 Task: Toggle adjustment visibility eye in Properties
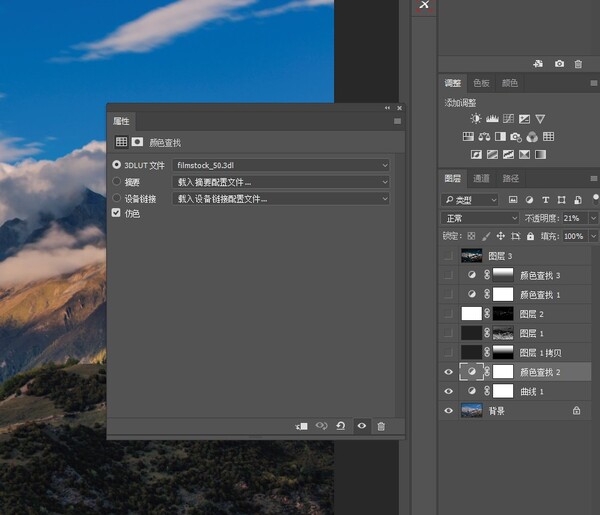click(x=362, y=426)
